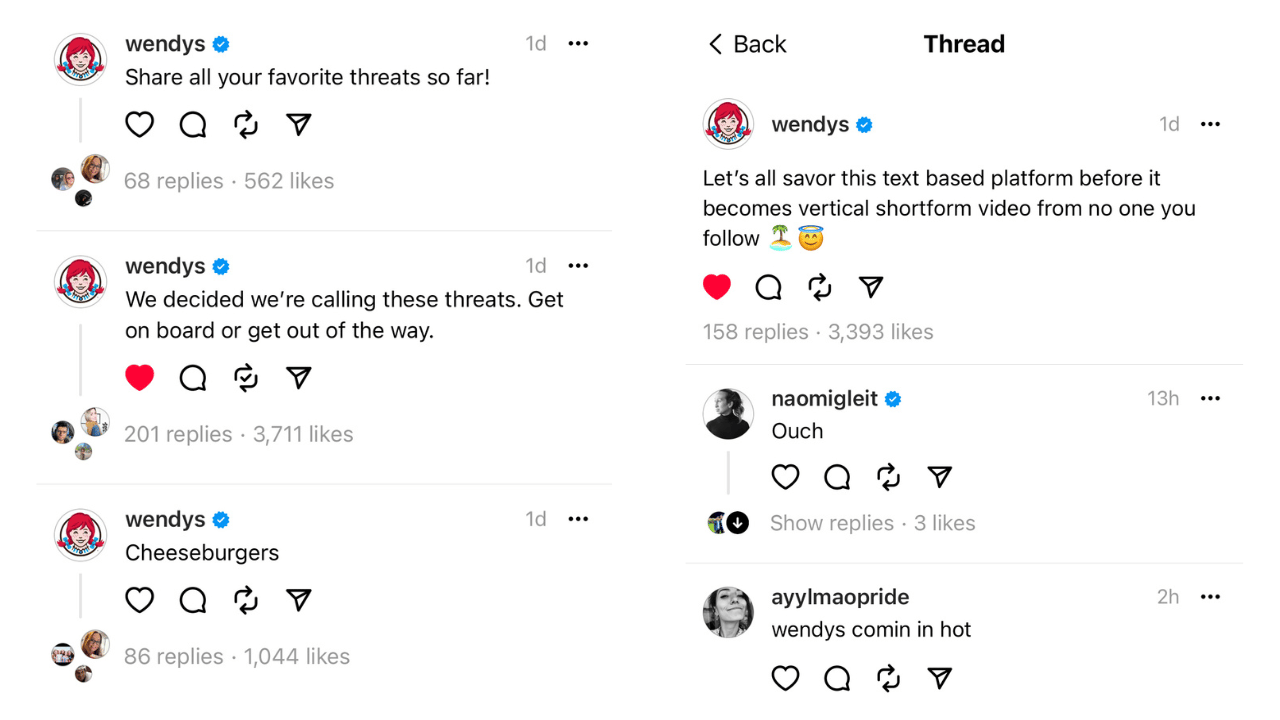Share naomigleit's "Ouch" reply via the send icon
This screenshot has height=720, width=1280.
pos(939,477)
